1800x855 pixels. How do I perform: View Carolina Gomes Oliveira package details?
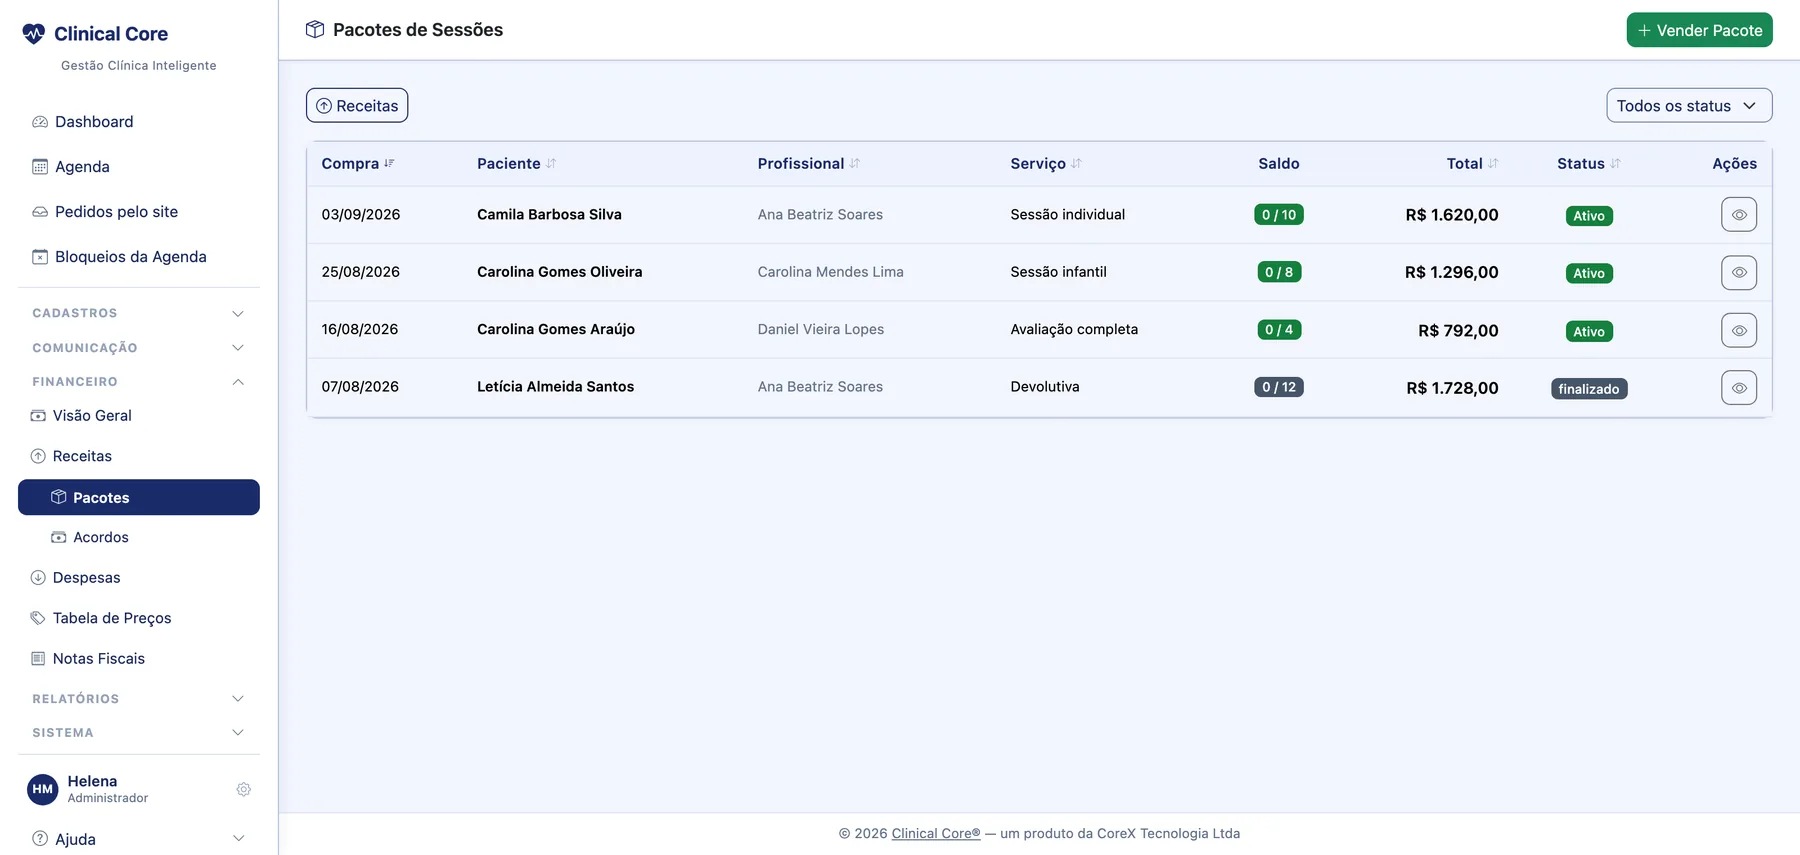pos(1739,272)
